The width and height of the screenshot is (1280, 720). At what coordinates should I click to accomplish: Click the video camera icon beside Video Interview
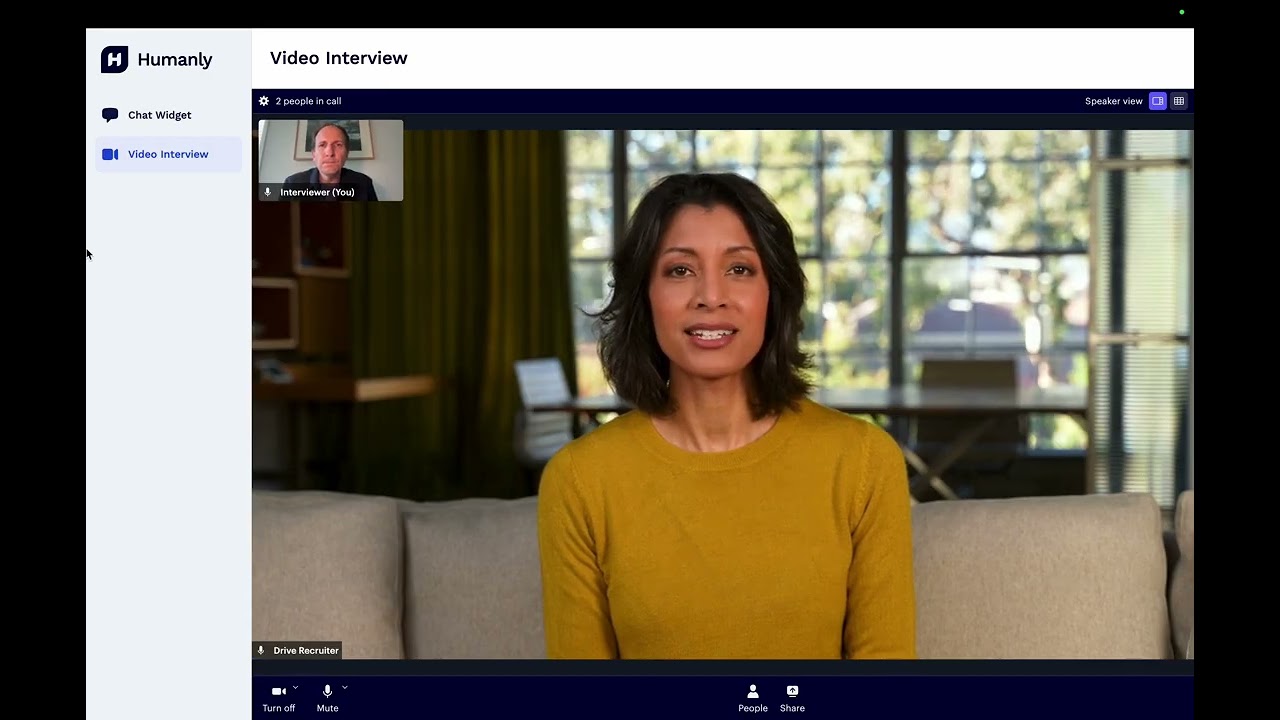(x=110, y=154)
